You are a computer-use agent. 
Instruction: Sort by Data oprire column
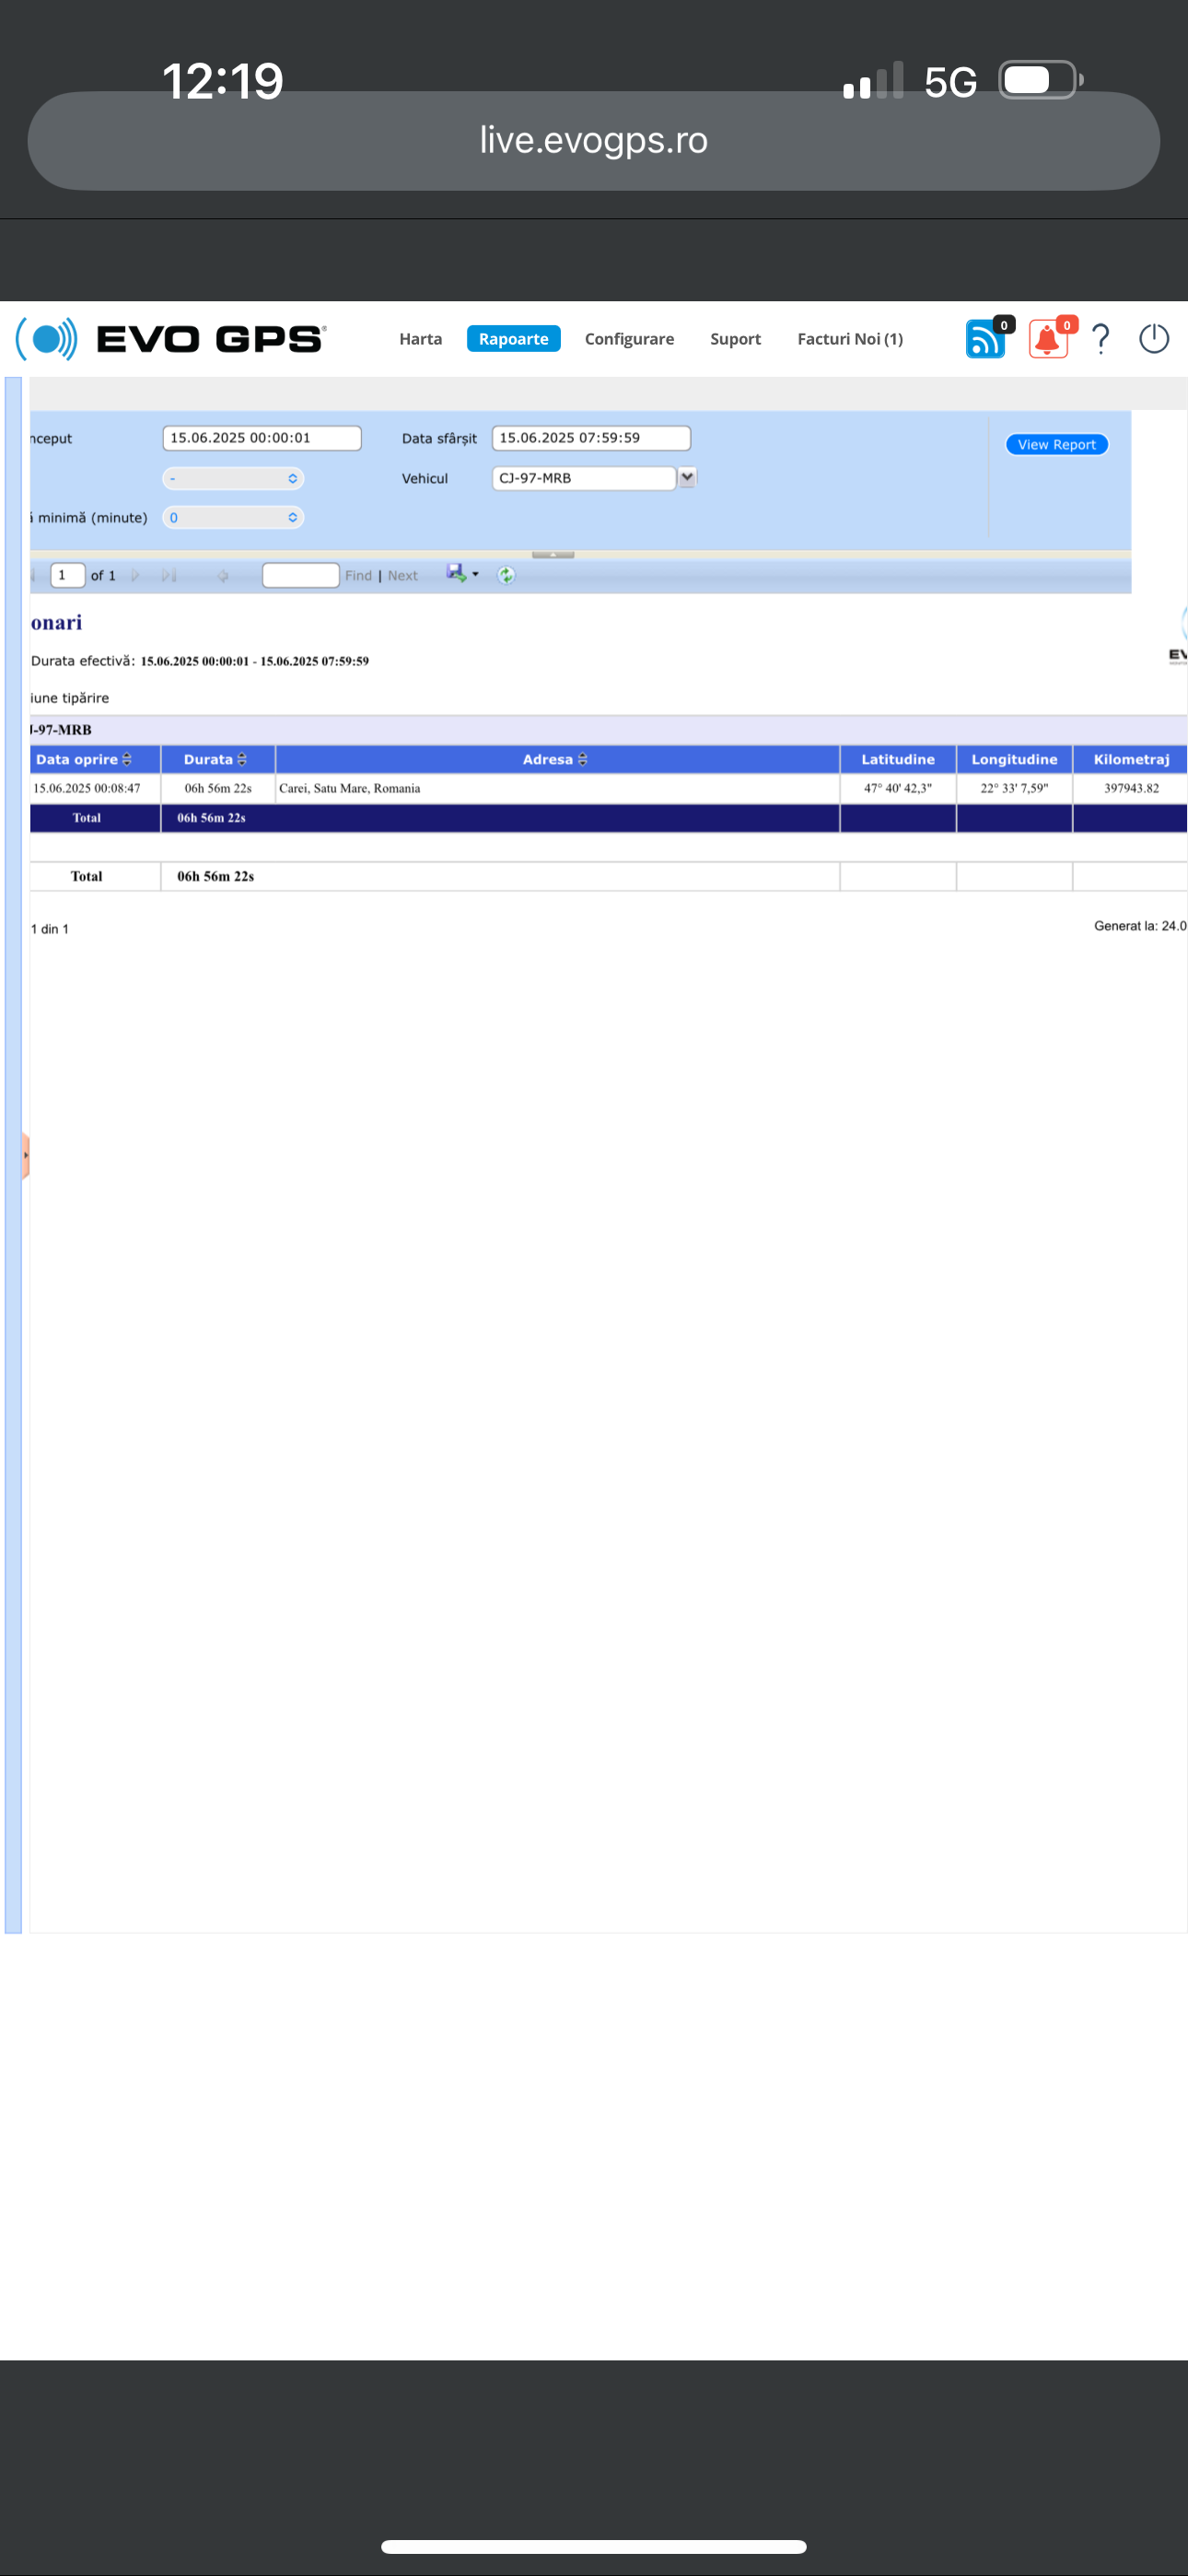point(127,760)
